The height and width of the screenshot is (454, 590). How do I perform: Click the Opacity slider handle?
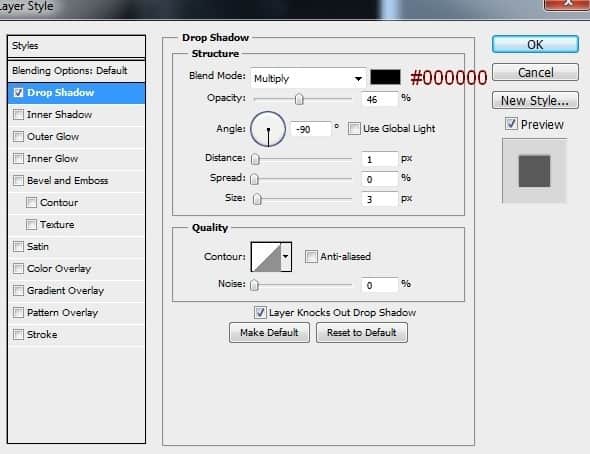pyautogui.click(x=299, y=99)
